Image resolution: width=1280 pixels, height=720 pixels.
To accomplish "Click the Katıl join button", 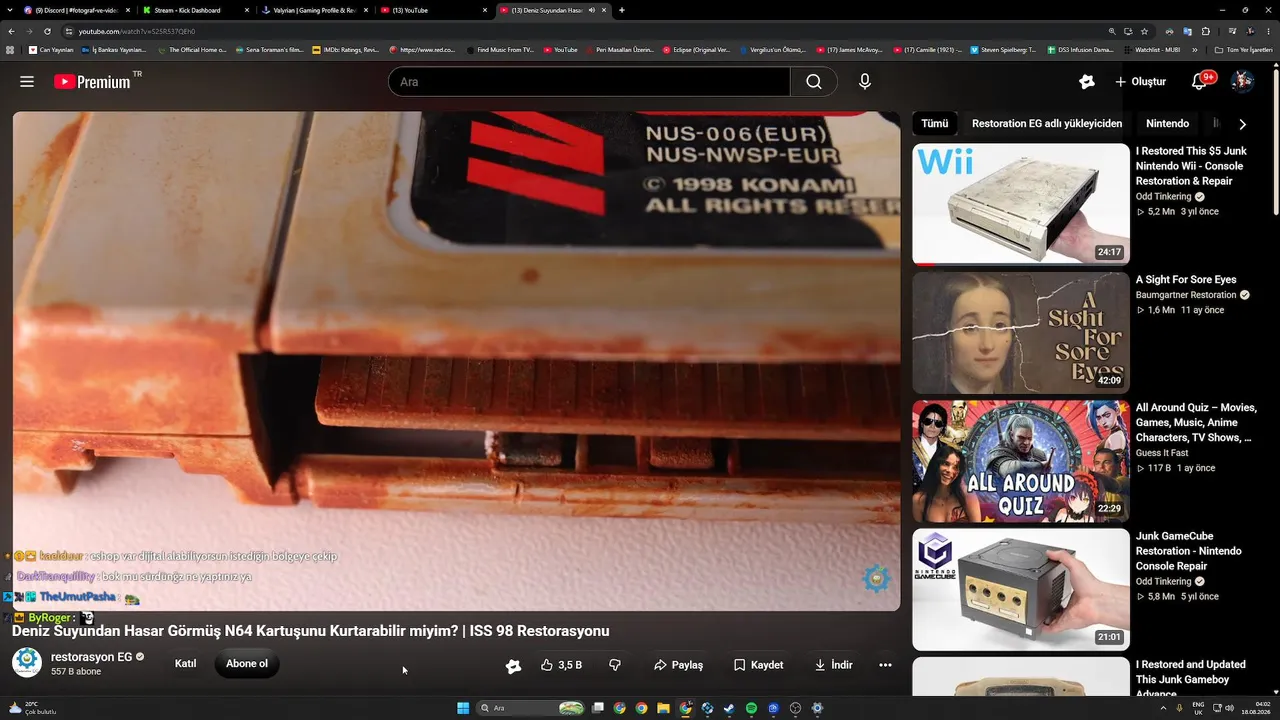I will (x=186, y=664).
